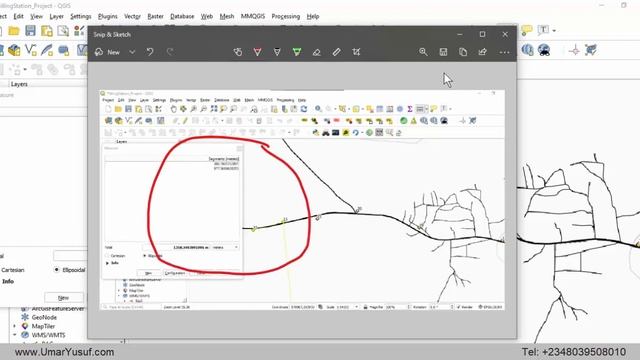Expand the New snip delay dropdown chevron

point(132,52)
